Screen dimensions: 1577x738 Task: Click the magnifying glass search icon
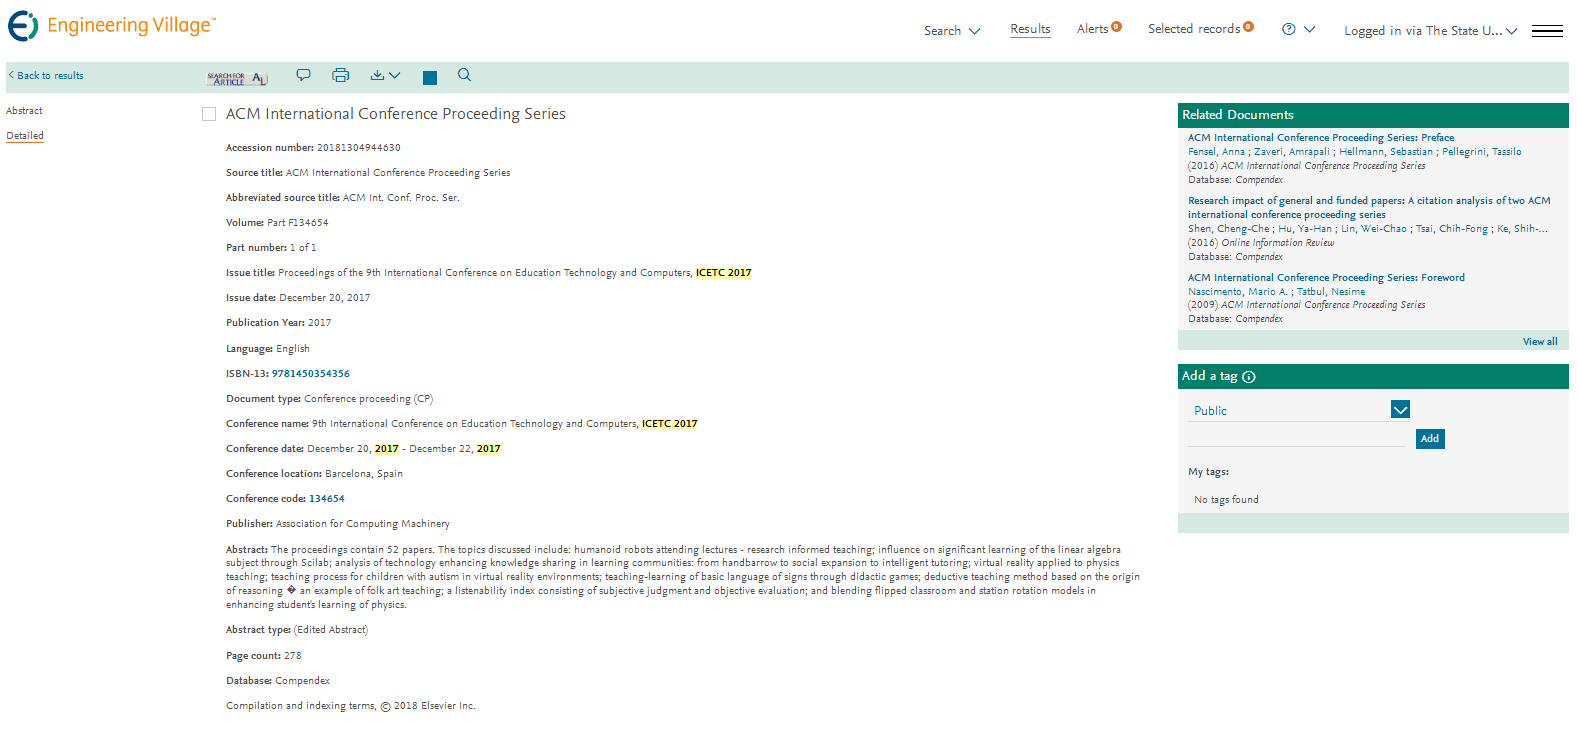tap(464, 75)
